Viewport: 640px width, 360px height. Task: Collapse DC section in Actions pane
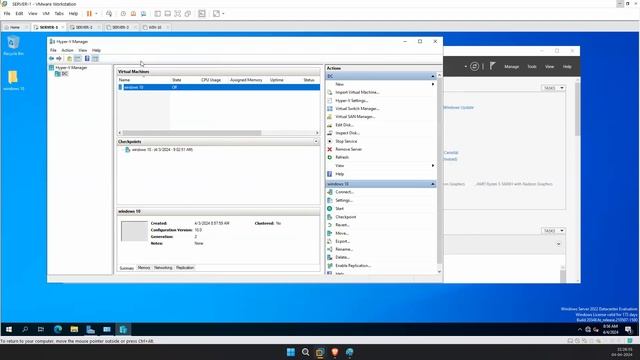[x=433, y=76]
